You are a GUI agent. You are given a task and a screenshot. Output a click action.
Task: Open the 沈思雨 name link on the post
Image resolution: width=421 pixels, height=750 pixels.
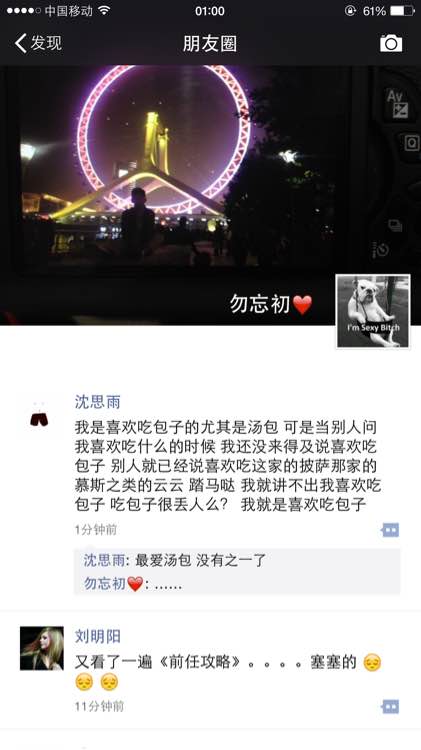98,402
